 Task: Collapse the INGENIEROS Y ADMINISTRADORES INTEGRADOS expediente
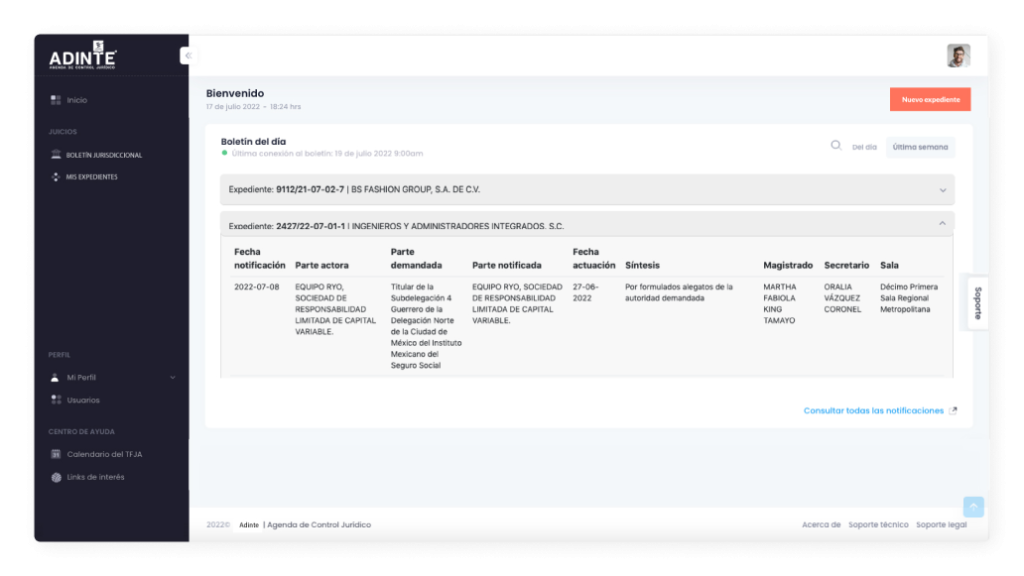tap(941, 224)
